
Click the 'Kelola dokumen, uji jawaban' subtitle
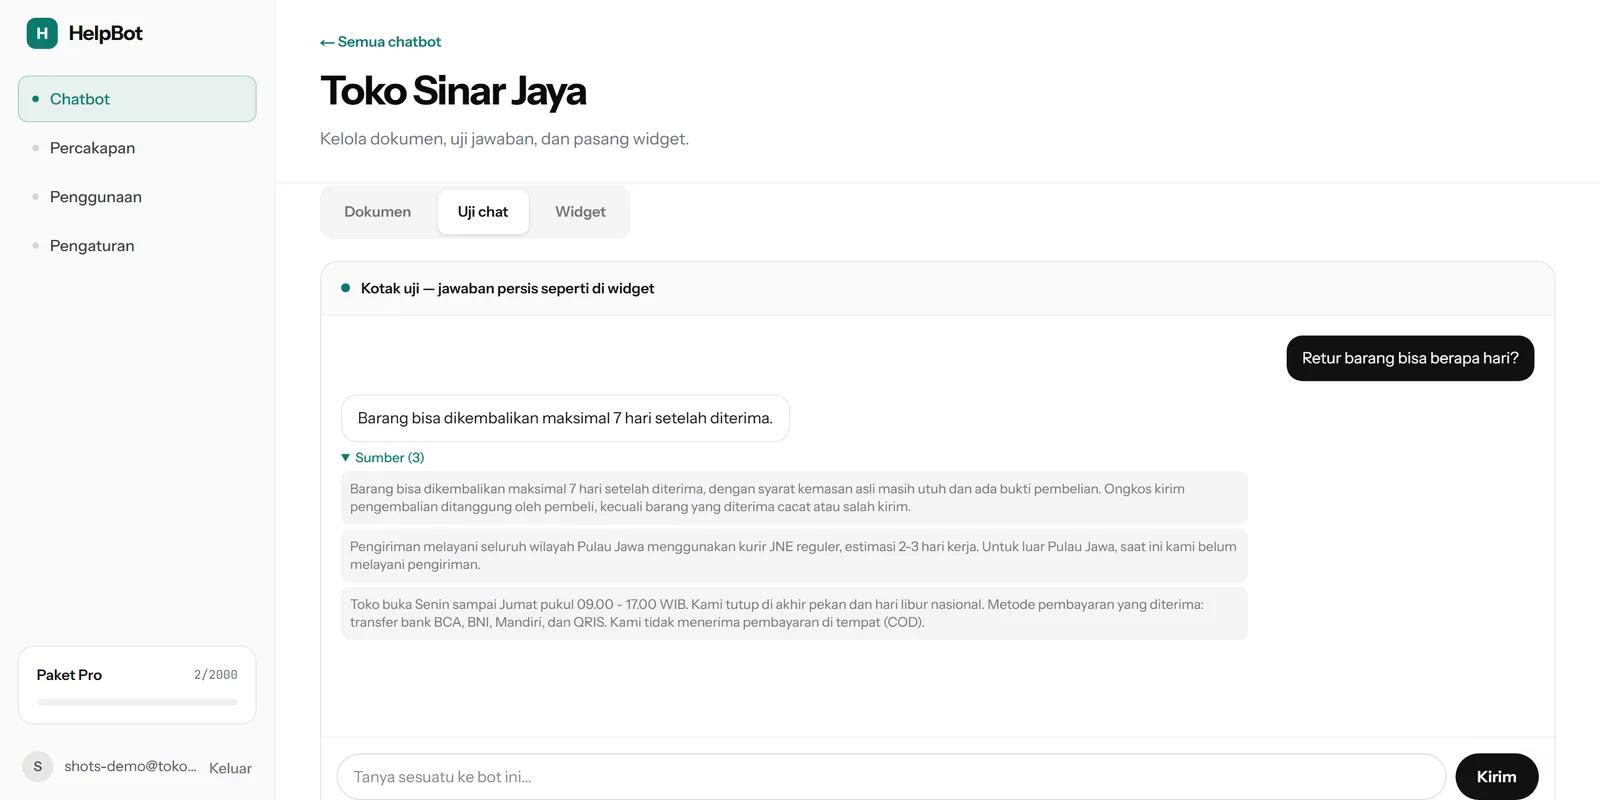click(x=504, y=139)
